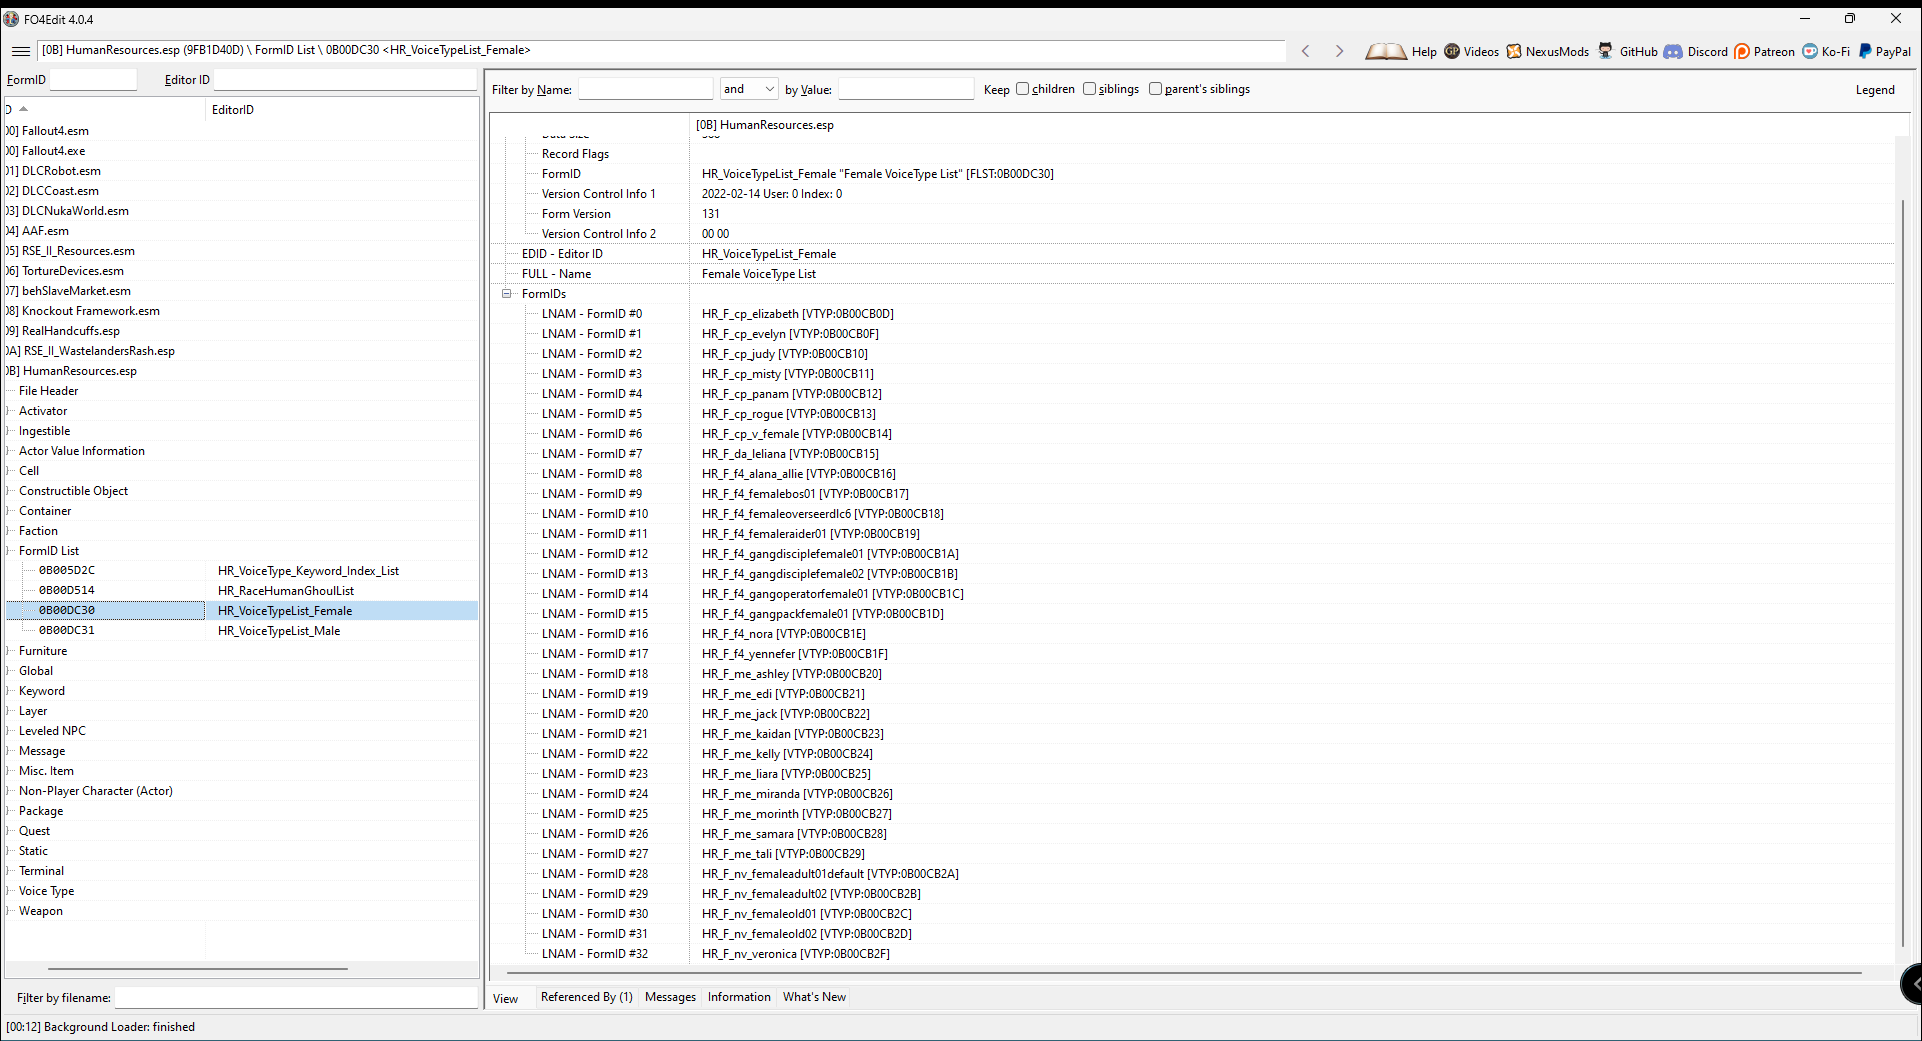The width and height of the screenshot is (1922, 1041).
Task: Click the Legend button
Action: pyautogui.click(x=1874, y=90)
